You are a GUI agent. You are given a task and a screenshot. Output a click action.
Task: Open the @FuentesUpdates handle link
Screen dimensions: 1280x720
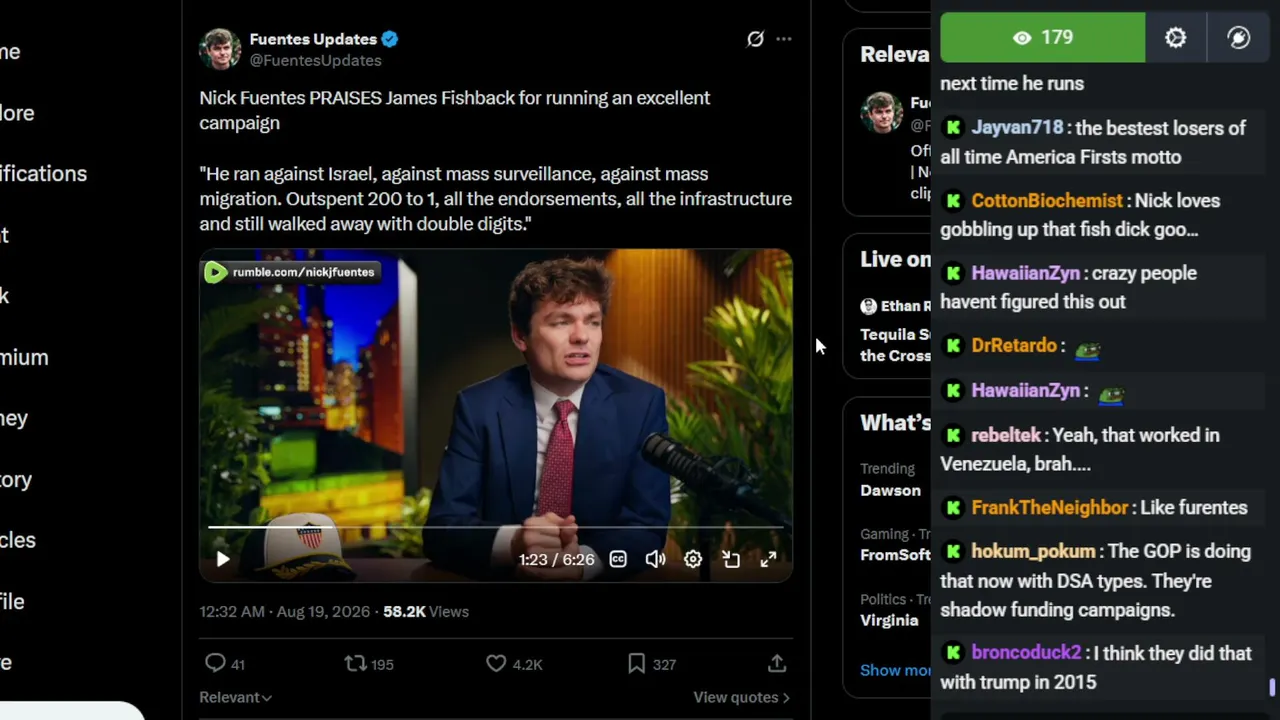[x=315, y=60]
